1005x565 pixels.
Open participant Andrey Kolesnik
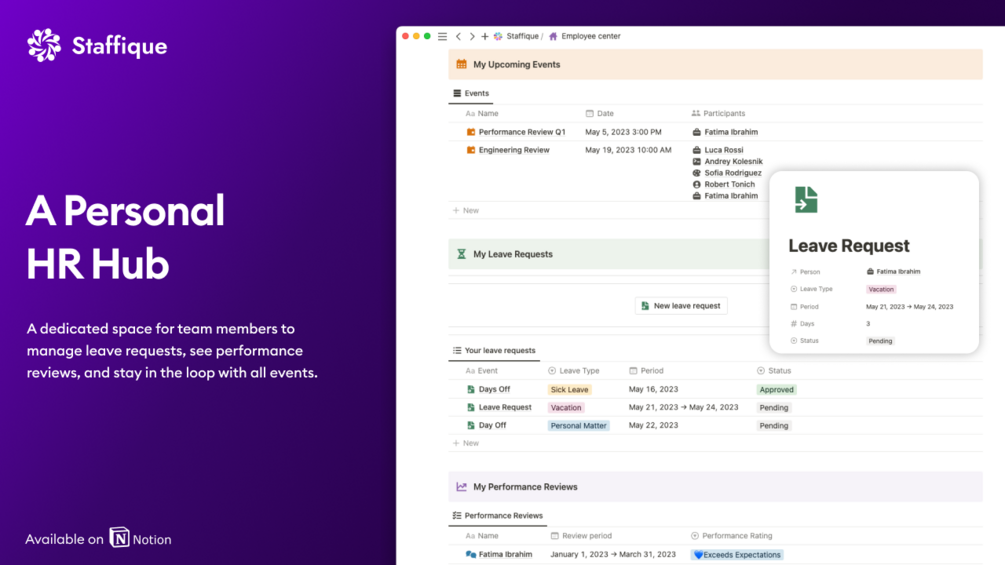point(733,161)
